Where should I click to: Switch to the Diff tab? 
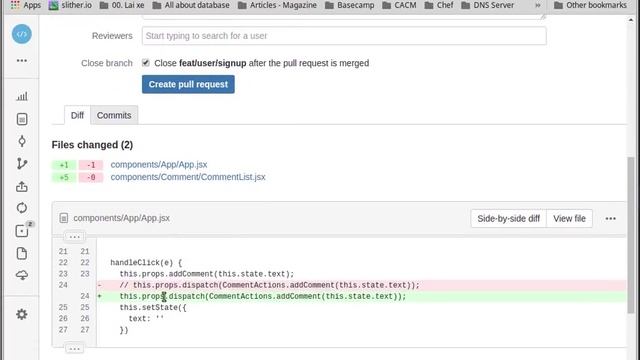[77, 116]
